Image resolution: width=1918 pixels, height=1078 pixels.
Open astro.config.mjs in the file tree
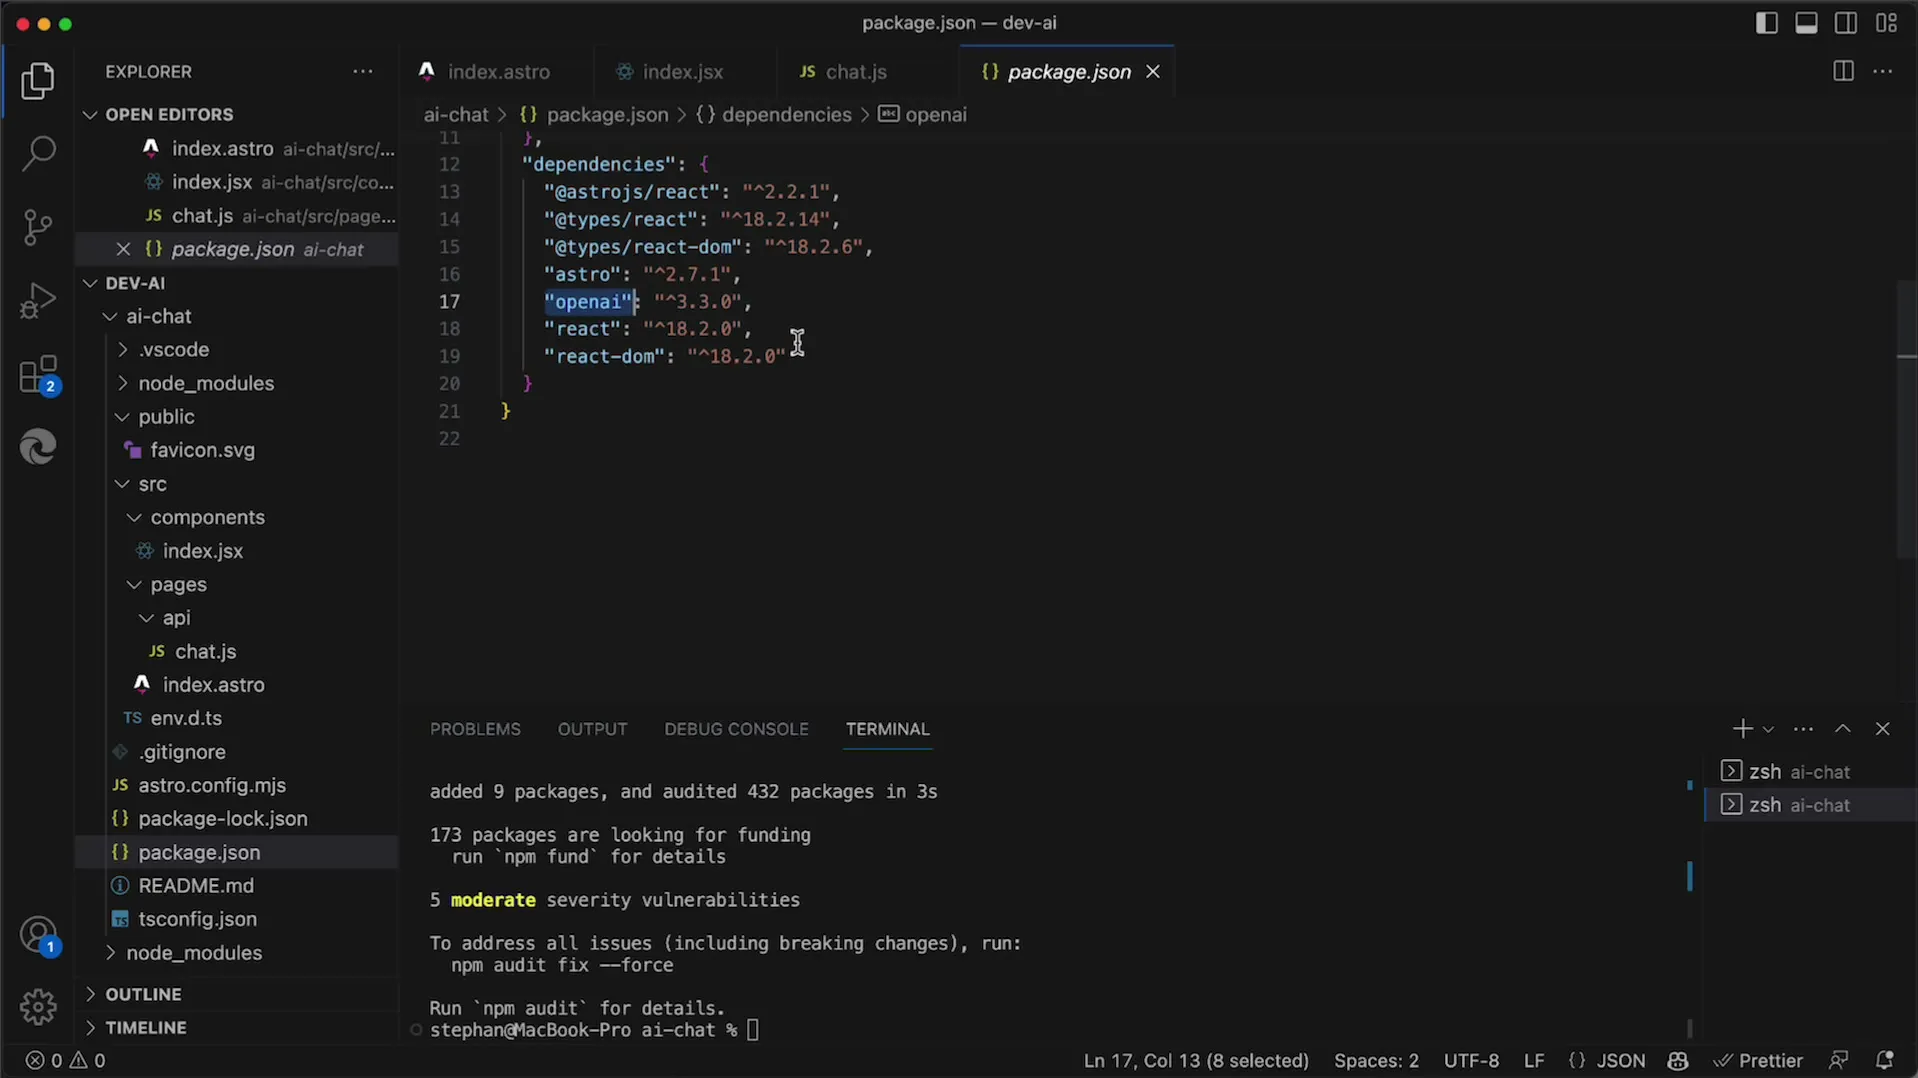212,785
